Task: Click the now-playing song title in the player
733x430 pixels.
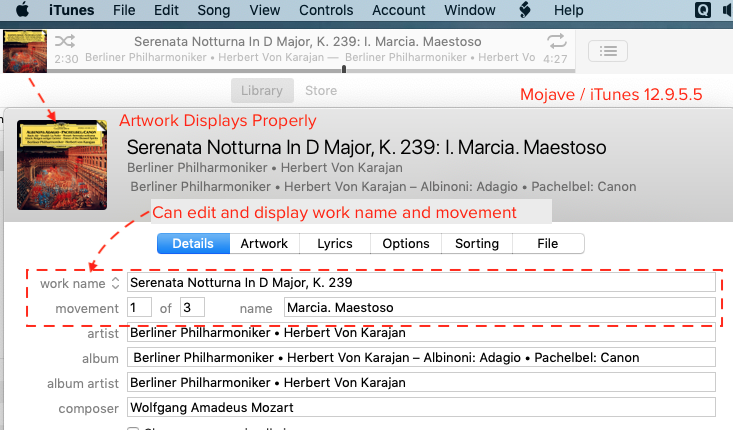Action: (308, 42)
